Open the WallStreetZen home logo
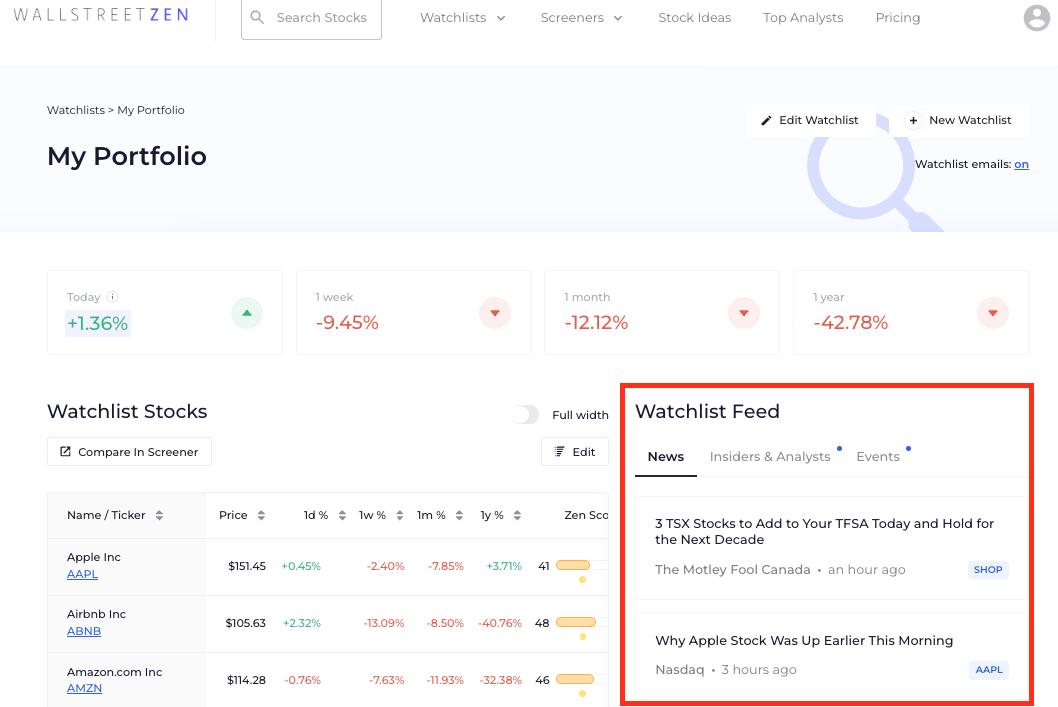The height and width of the screenshot is (707, 1058). pyautogui.click(x=101, y=15)
